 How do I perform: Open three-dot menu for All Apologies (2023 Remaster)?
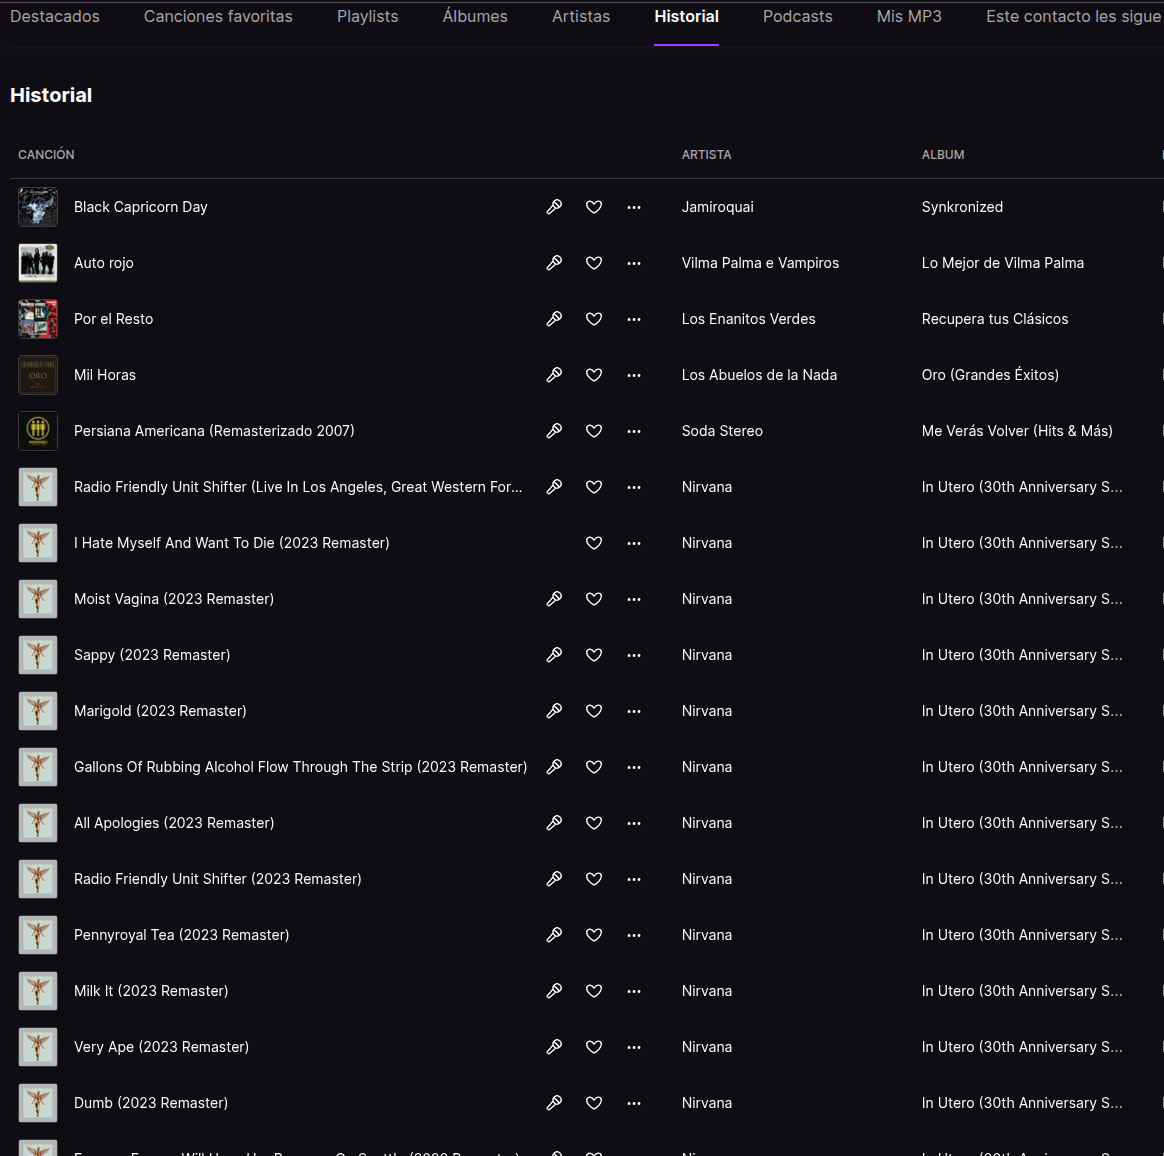click(x=633, y=823)
